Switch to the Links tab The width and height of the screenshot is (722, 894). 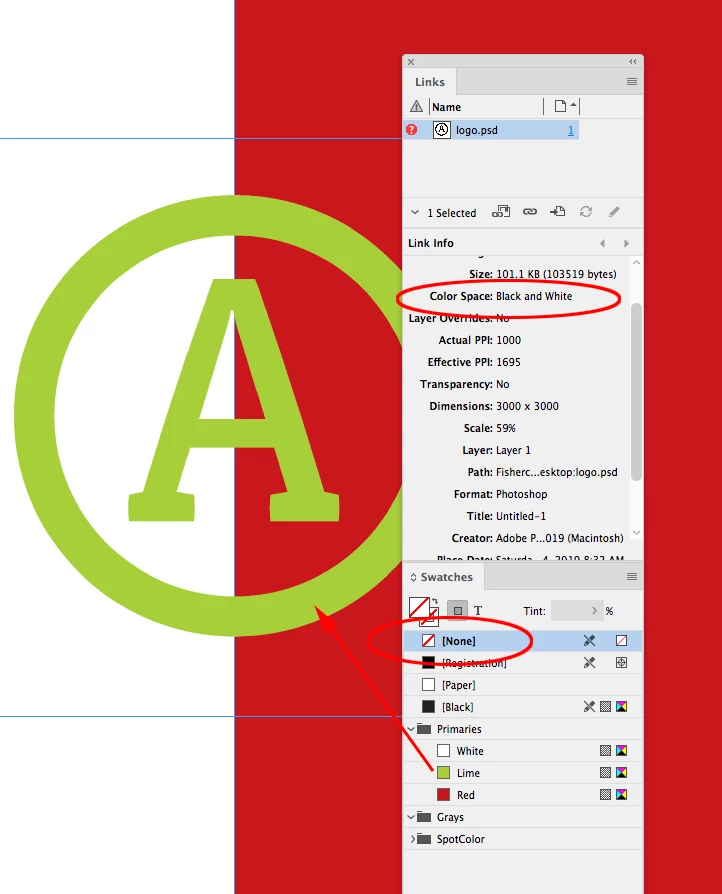coord(430,82)
